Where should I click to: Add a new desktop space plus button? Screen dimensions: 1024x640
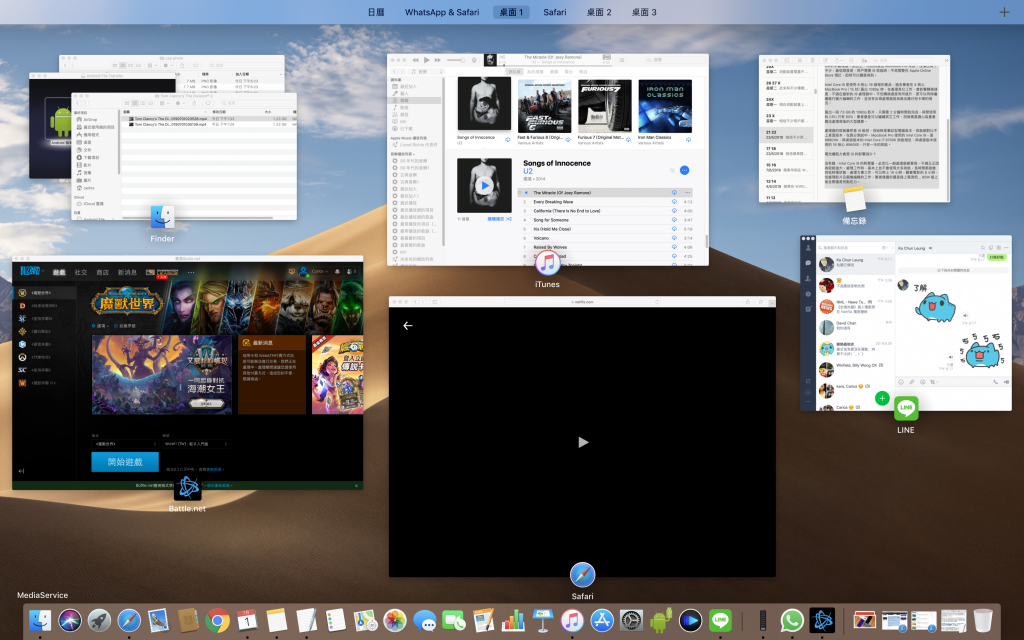(1004, 12)
